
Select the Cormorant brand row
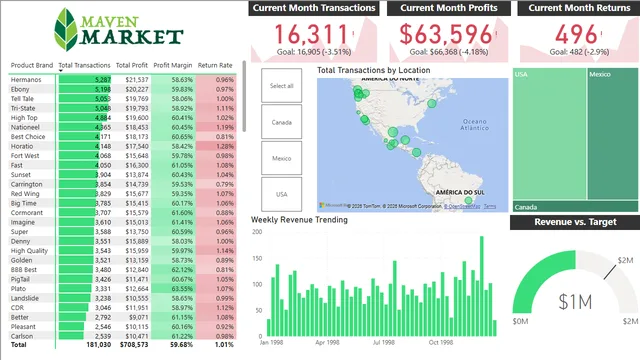(x=122, y=212)
